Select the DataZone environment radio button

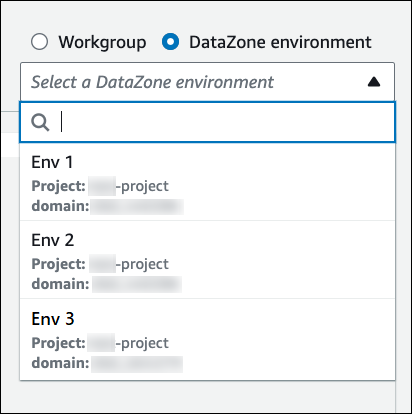click(x=170, y=42)
